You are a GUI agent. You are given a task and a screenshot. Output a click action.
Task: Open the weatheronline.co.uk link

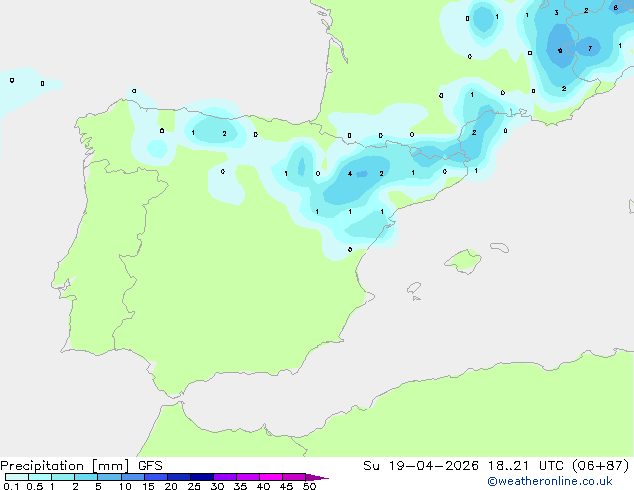tap(550, 481)
